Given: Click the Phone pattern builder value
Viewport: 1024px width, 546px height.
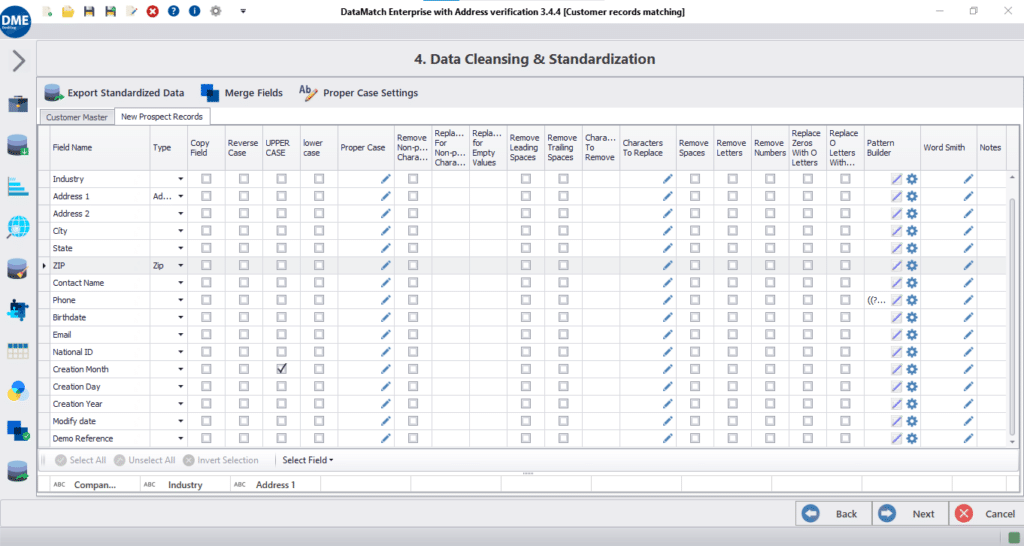Looking at the screenshot, I should [877, 300].
